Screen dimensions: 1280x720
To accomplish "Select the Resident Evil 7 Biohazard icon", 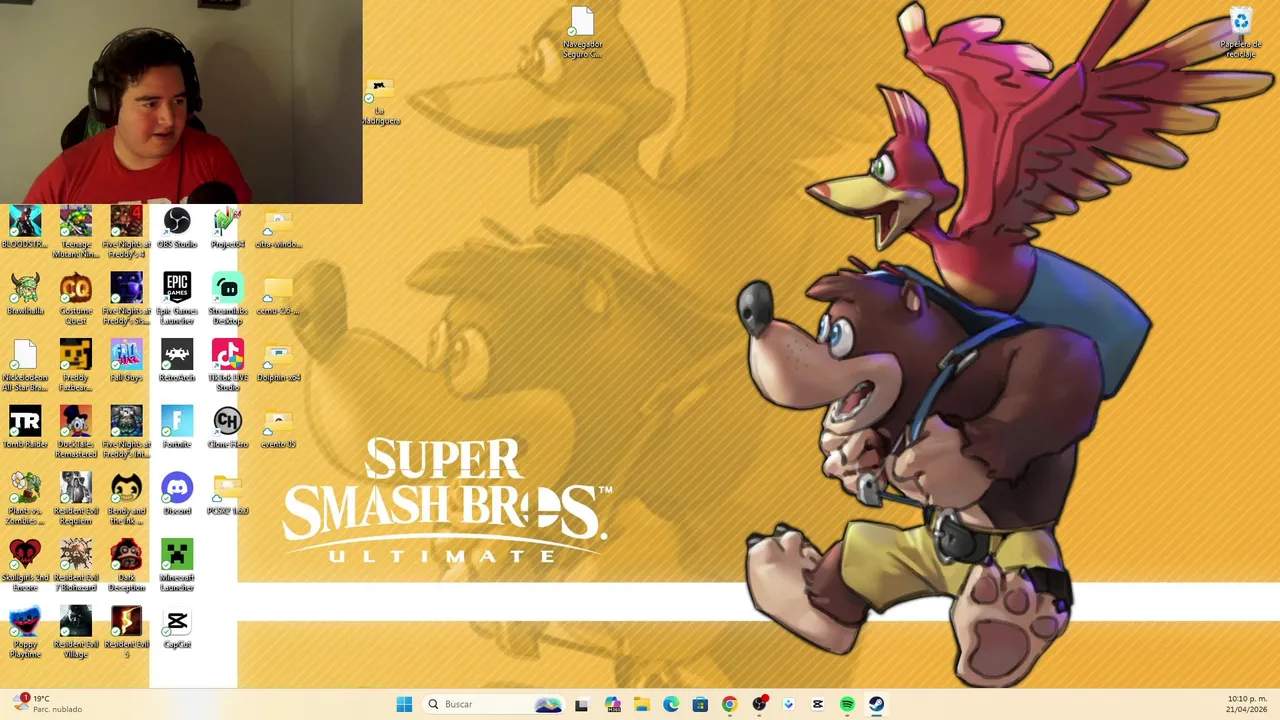I will pyautogui.click(x=76, y=566).
